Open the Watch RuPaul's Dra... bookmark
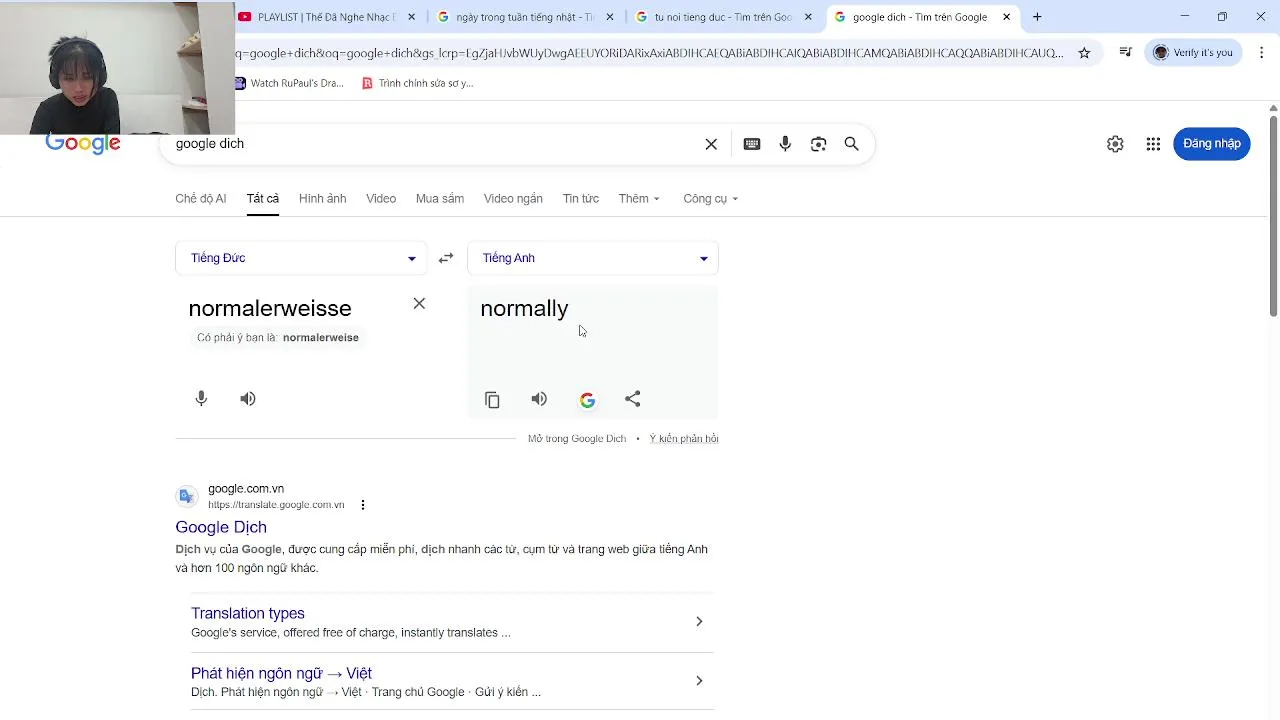Screen dimensions: 1280x720 point(289,83)
